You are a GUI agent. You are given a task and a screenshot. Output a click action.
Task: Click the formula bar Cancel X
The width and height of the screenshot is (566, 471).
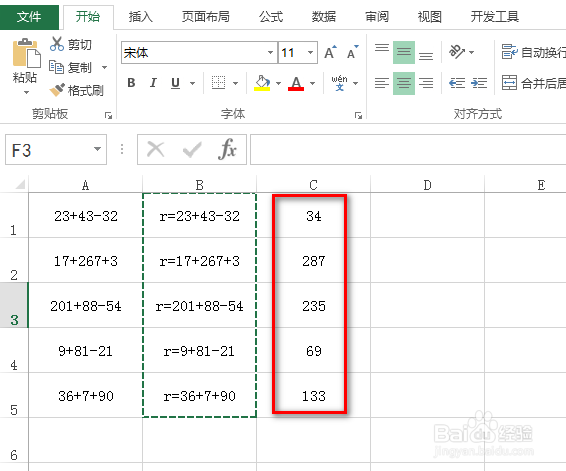tap(156, 149)
